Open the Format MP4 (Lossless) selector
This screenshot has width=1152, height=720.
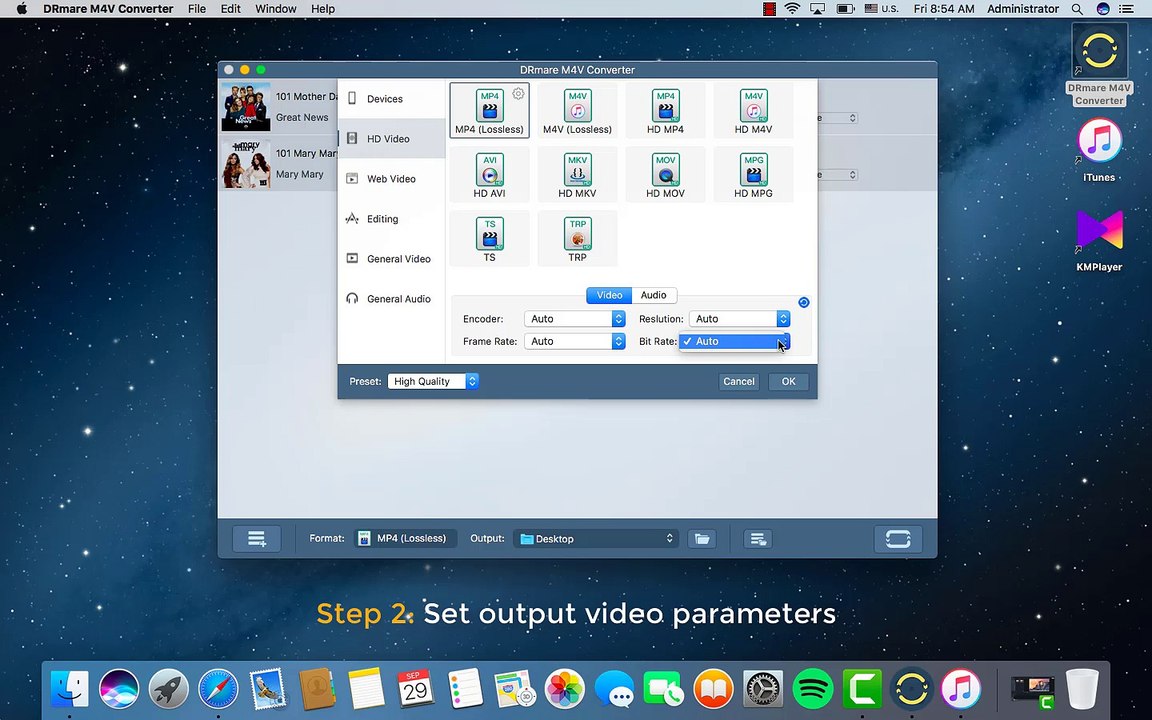405,539
